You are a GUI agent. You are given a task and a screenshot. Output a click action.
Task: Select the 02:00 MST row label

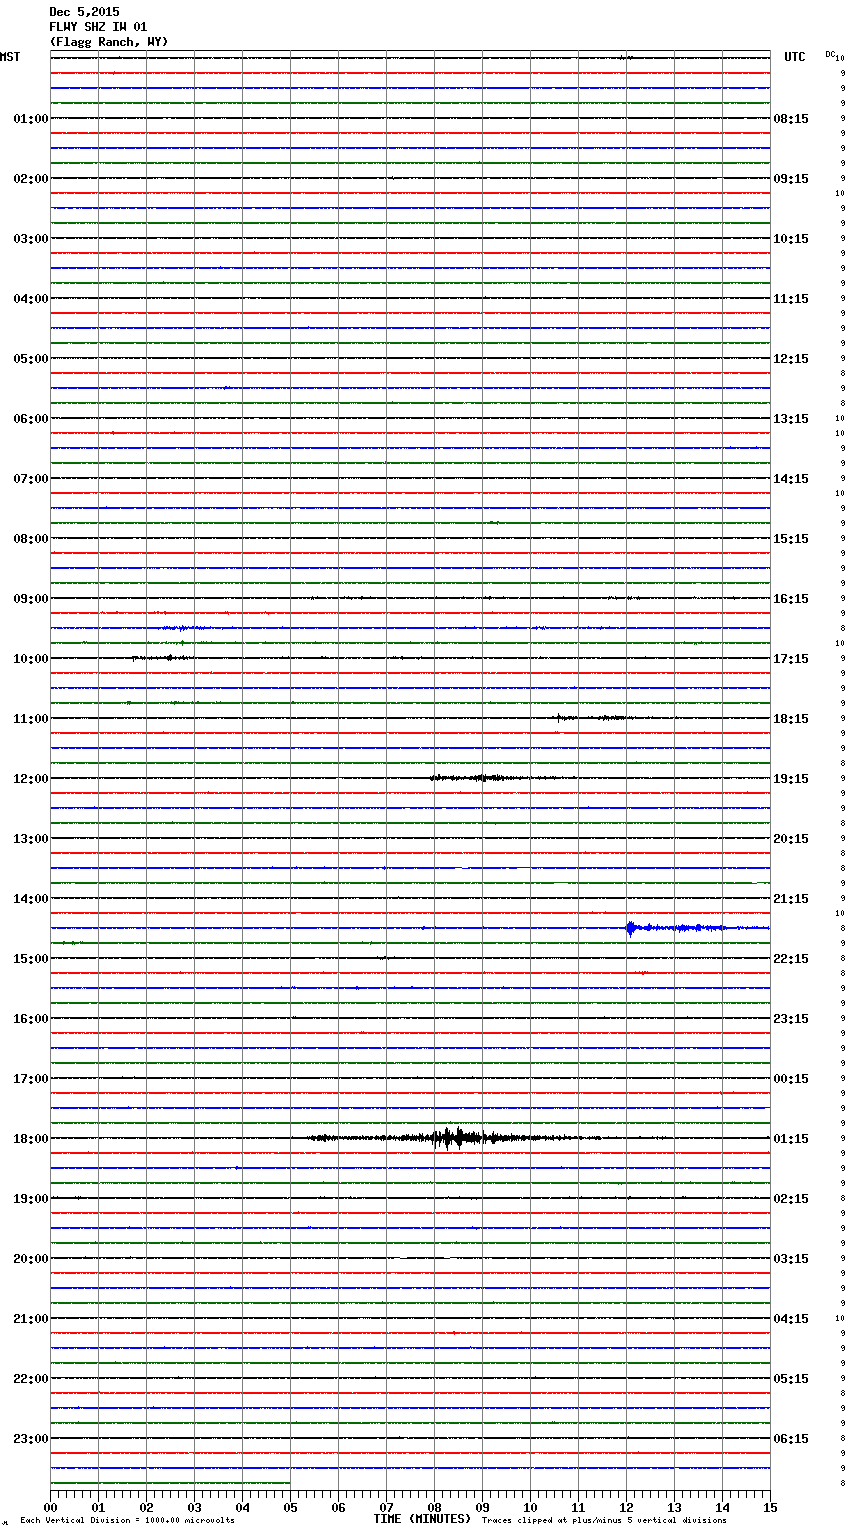click(x=30, y=179)
